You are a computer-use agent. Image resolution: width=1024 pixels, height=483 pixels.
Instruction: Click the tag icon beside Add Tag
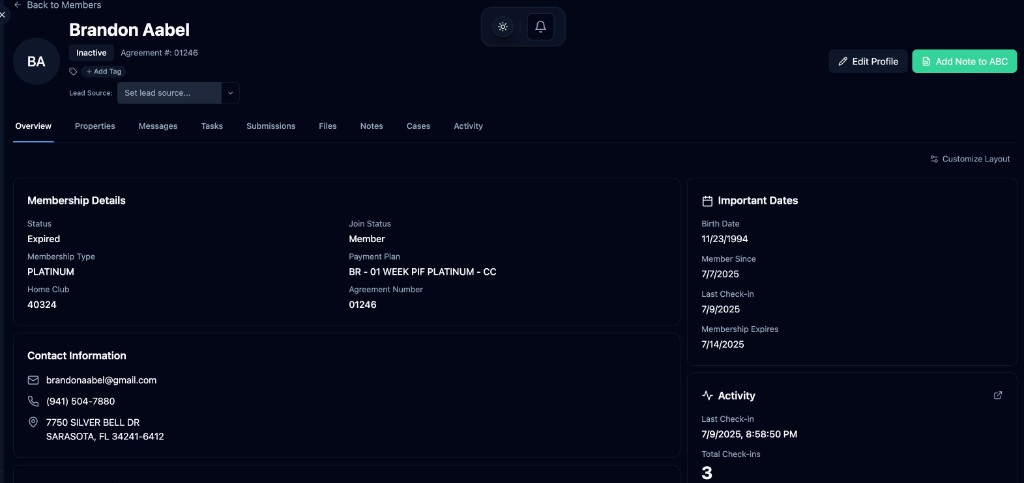click(73, 72)
